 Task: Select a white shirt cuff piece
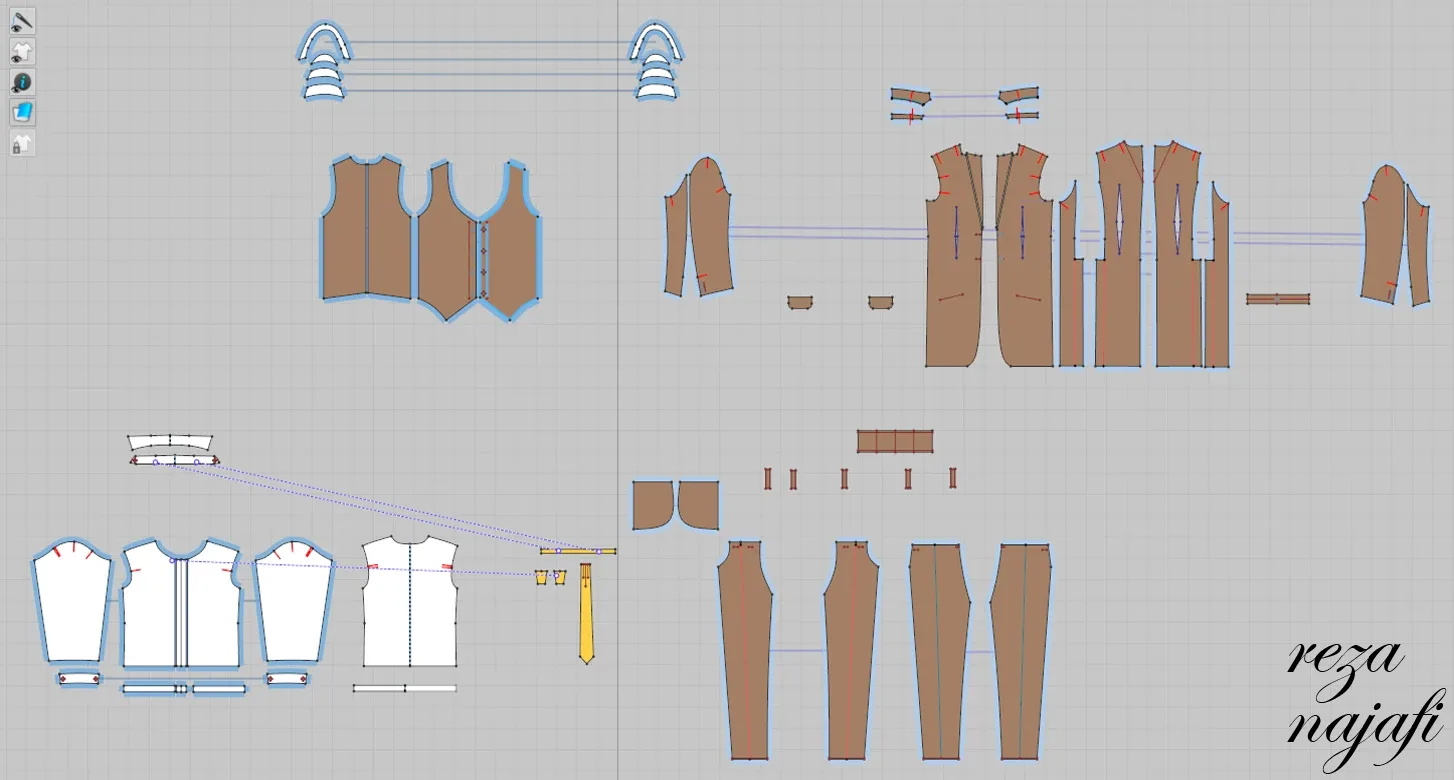click(x=80, y=677)
